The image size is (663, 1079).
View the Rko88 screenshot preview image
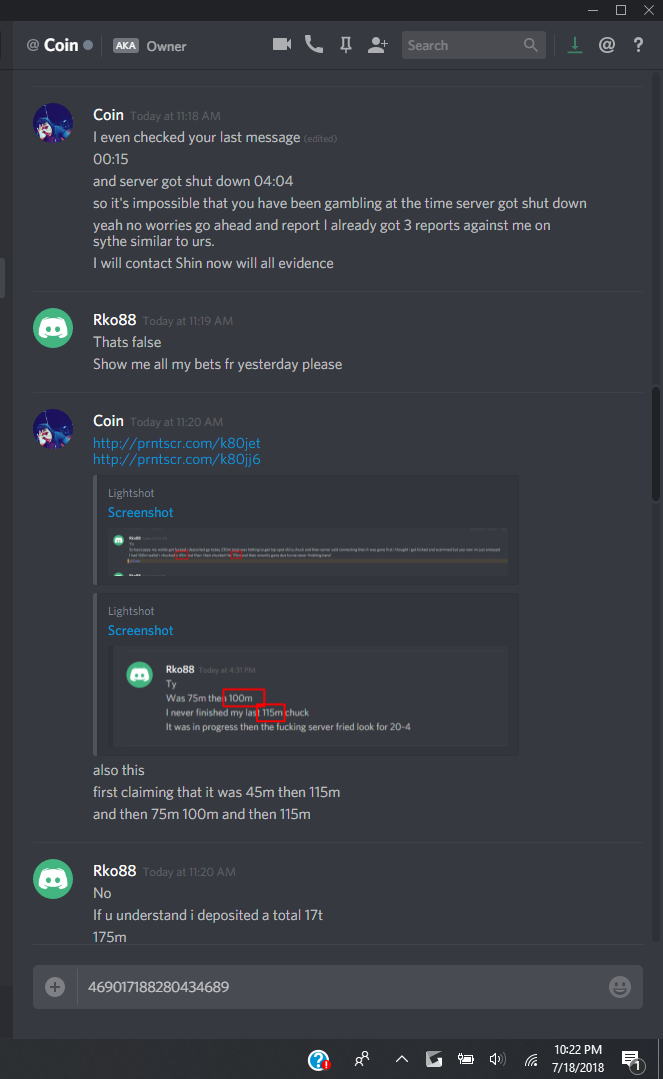pyautogui.click(x=310, y=696)
